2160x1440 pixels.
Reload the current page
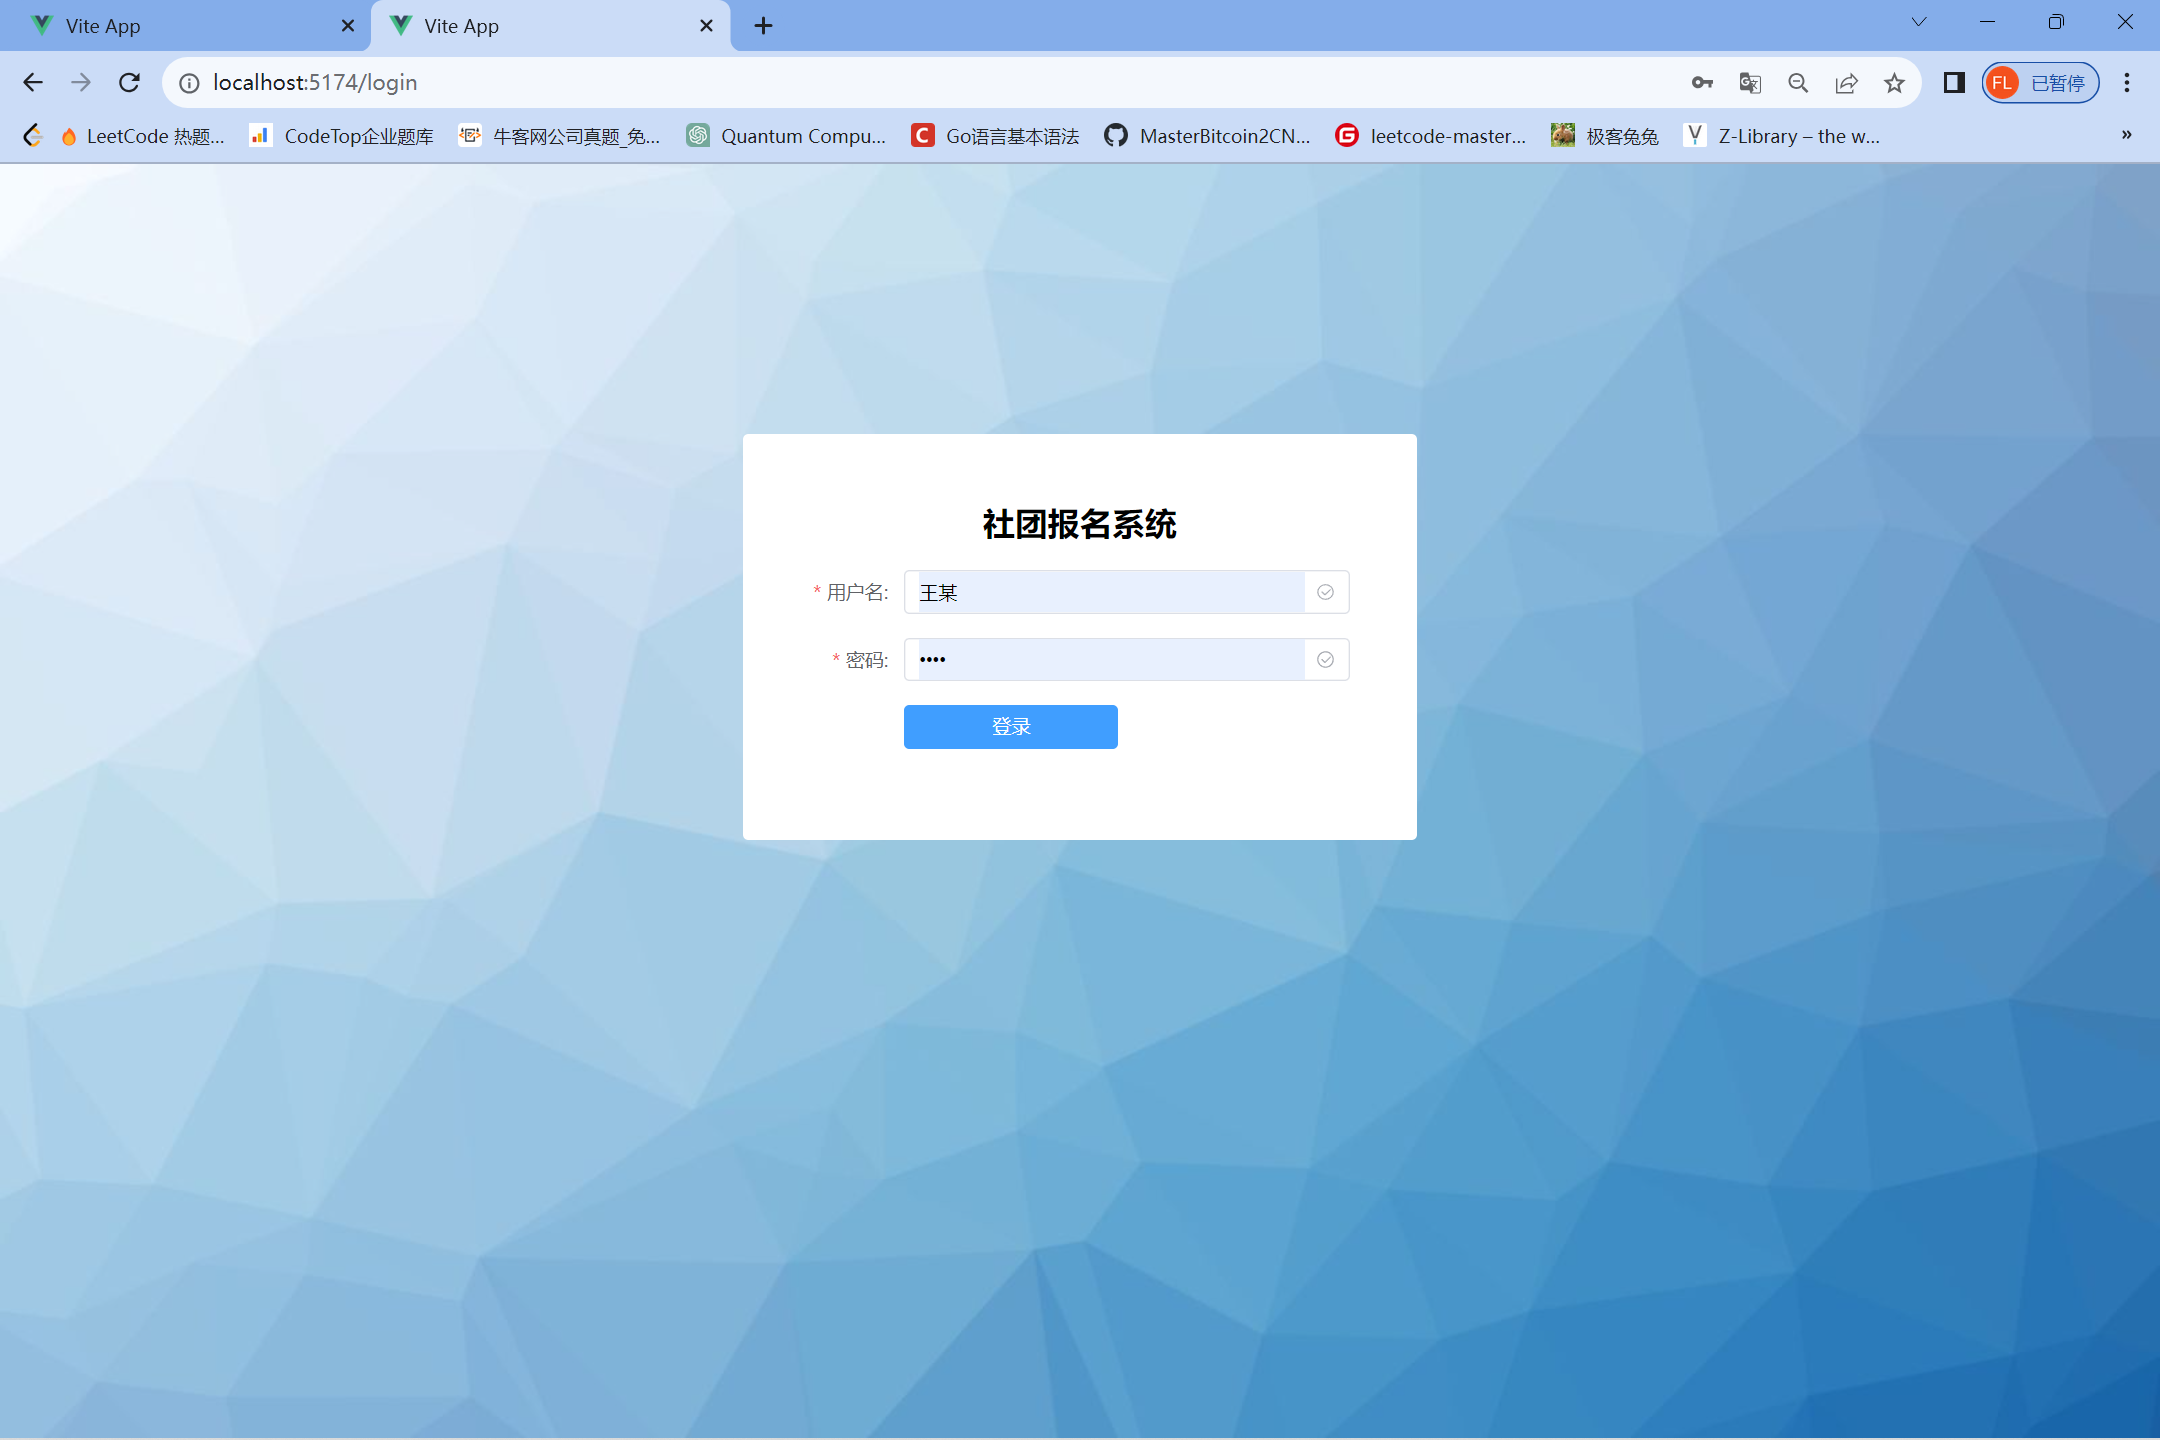pos(129,83)
